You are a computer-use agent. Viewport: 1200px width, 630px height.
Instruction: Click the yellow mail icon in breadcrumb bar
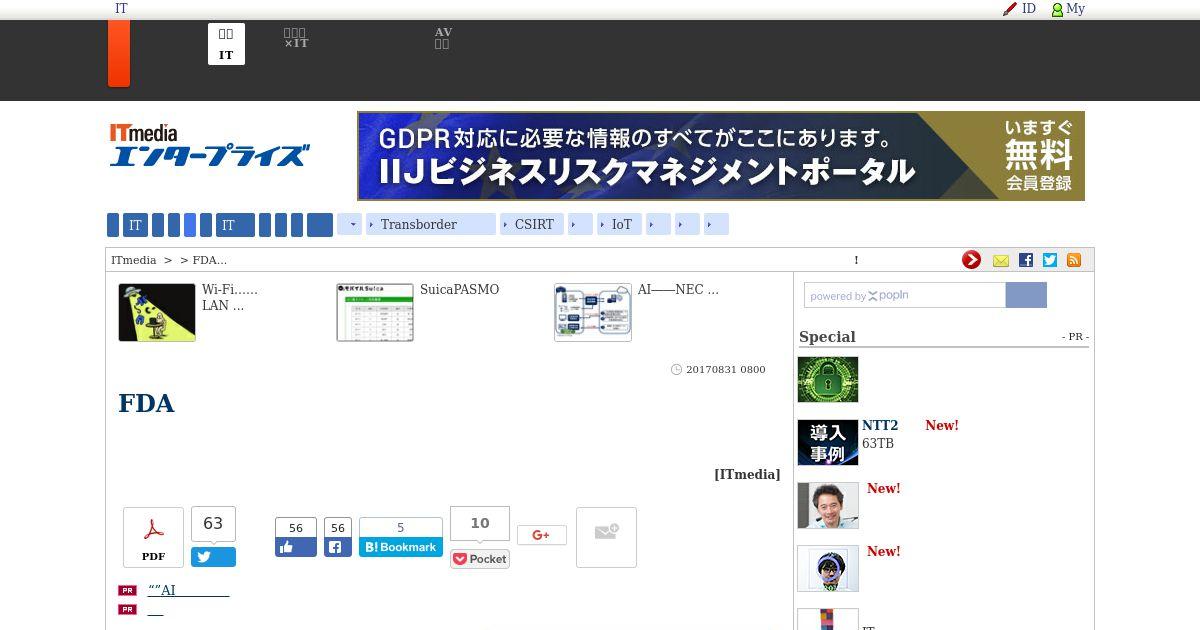1001,260
